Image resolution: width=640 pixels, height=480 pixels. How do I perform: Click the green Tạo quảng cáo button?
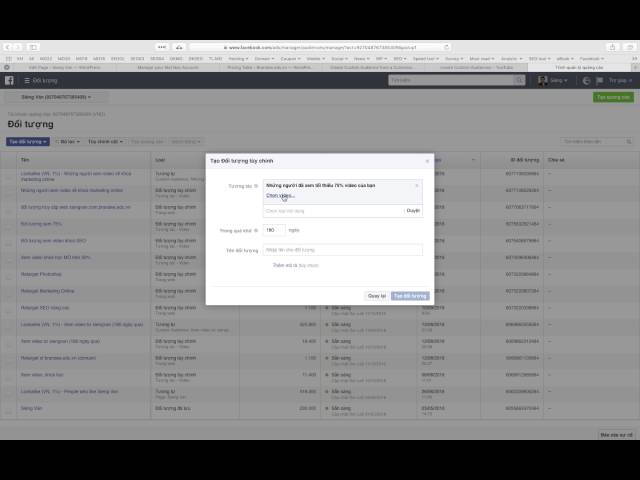coord(613,97)
